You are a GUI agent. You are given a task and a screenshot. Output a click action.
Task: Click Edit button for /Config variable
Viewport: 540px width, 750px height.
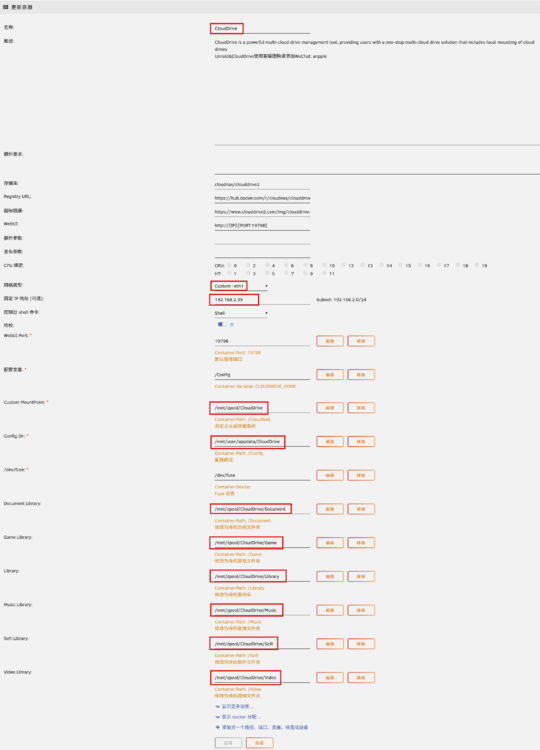(x=330, y=375)
